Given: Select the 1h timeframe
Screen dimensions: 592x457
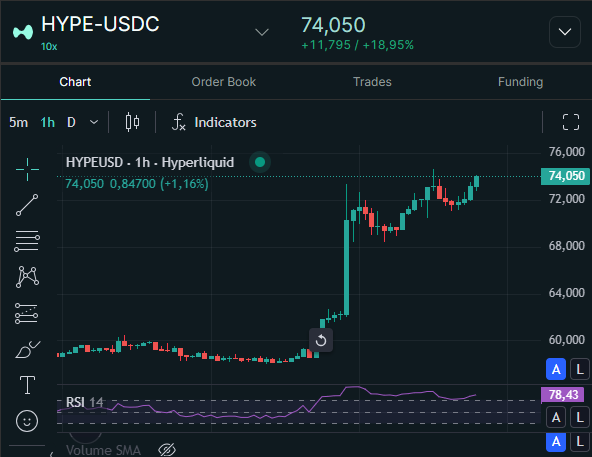Looking at the screenshot, I should click(48, 122).
